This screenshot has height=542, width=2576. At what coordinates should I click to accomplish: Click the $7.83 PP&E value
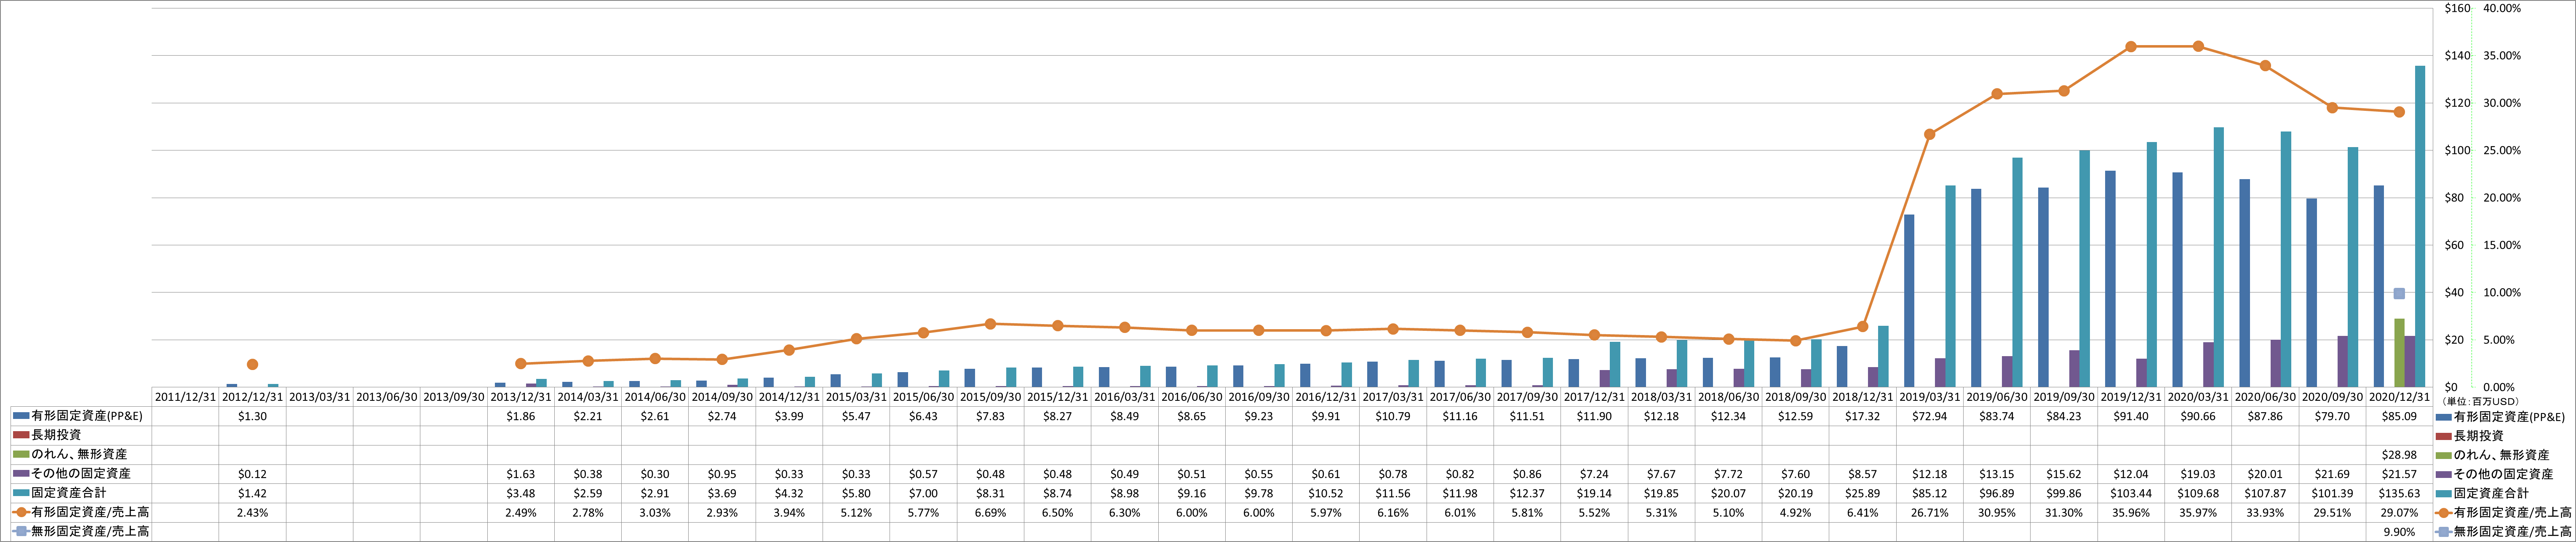pyautogui.click(x=990, y=416)
